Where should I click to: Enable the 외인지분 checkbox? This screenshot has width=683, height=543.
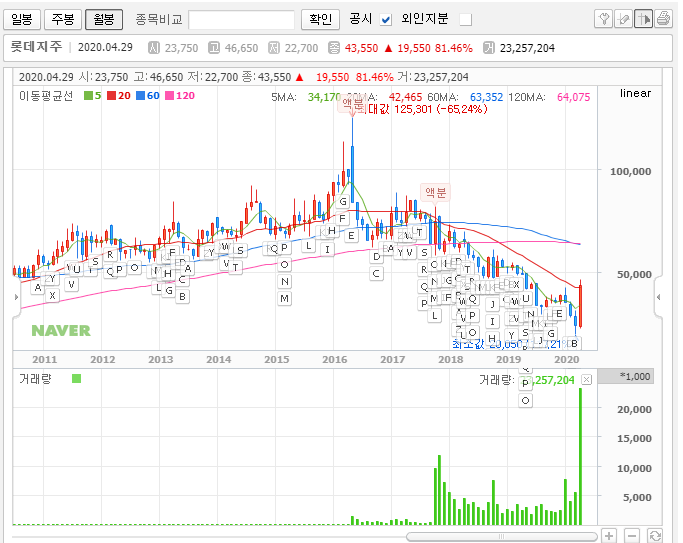pos(466,20)
